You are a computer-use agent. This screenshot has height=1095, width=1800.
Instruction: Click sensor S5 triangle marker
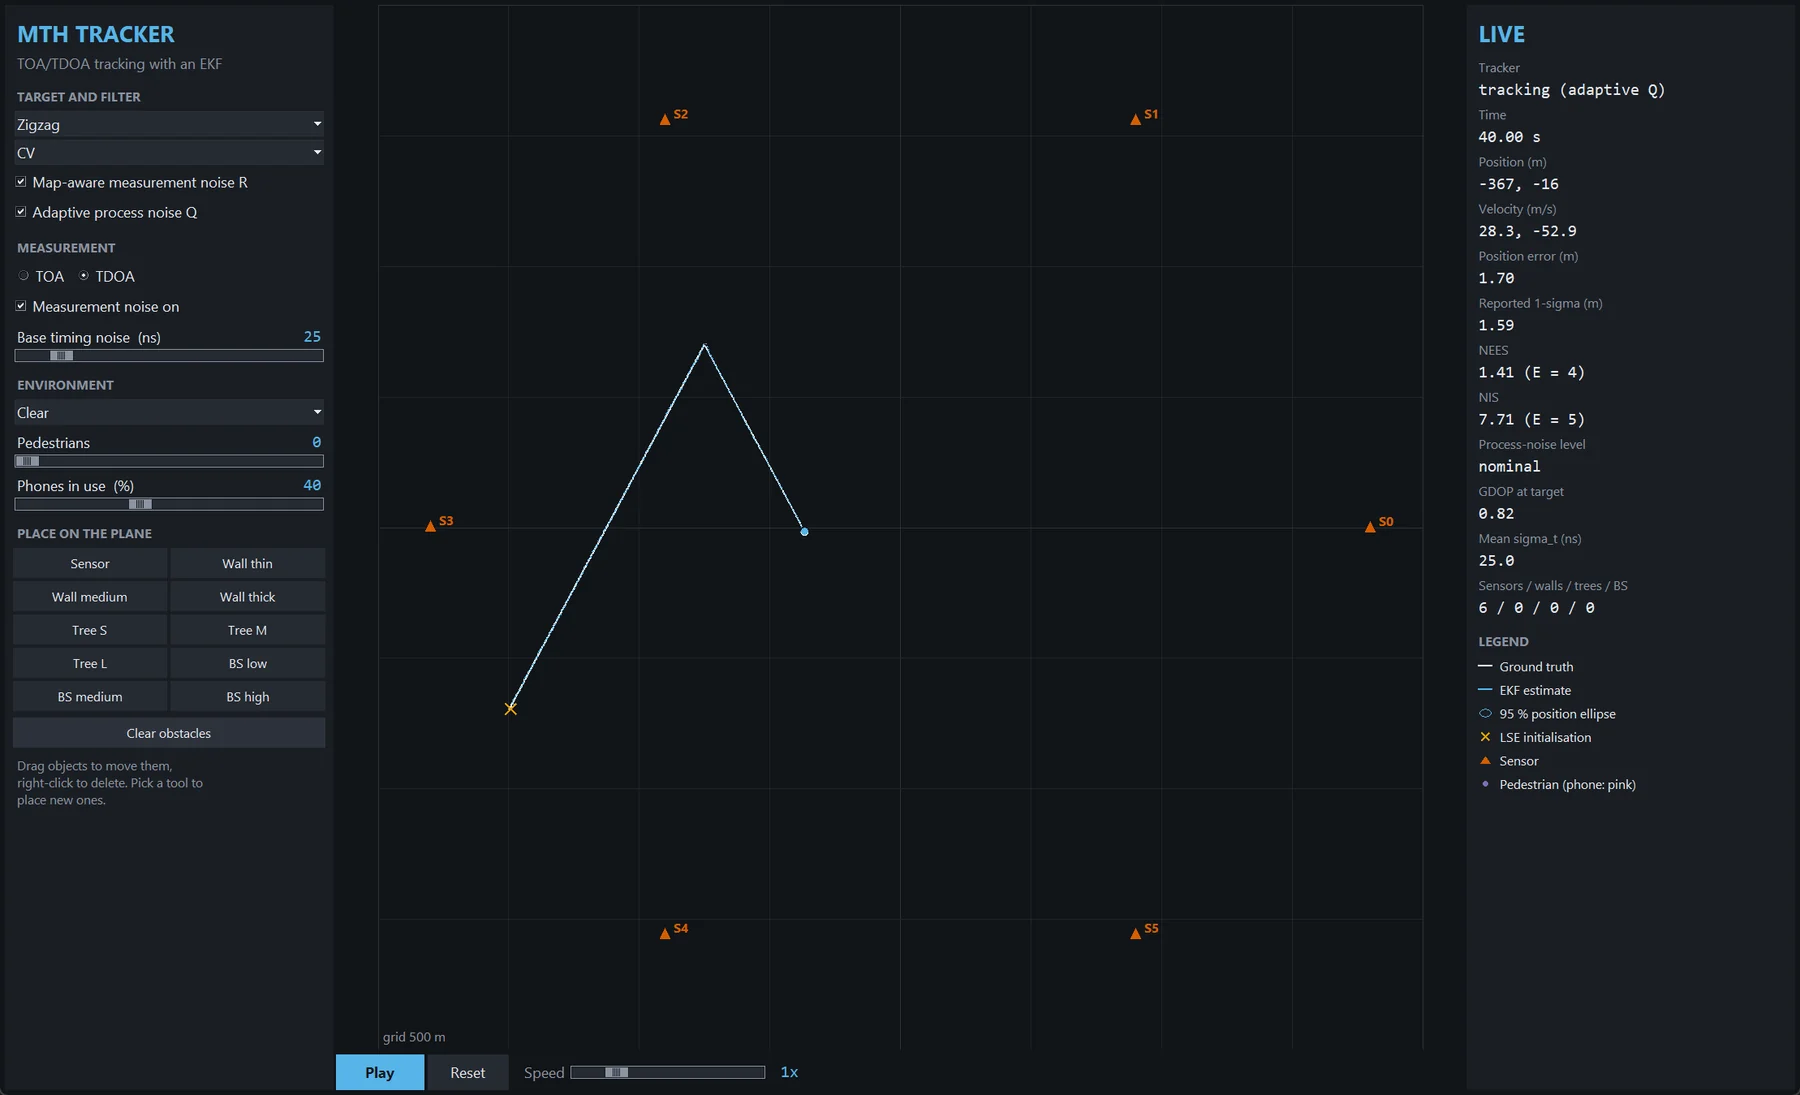1135,934
